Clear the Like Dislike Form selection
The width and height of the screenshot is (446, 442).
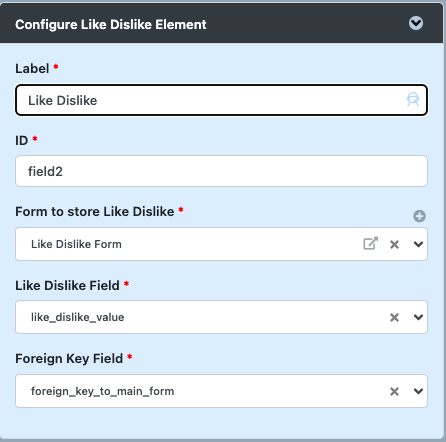click(x=394, y=244)
